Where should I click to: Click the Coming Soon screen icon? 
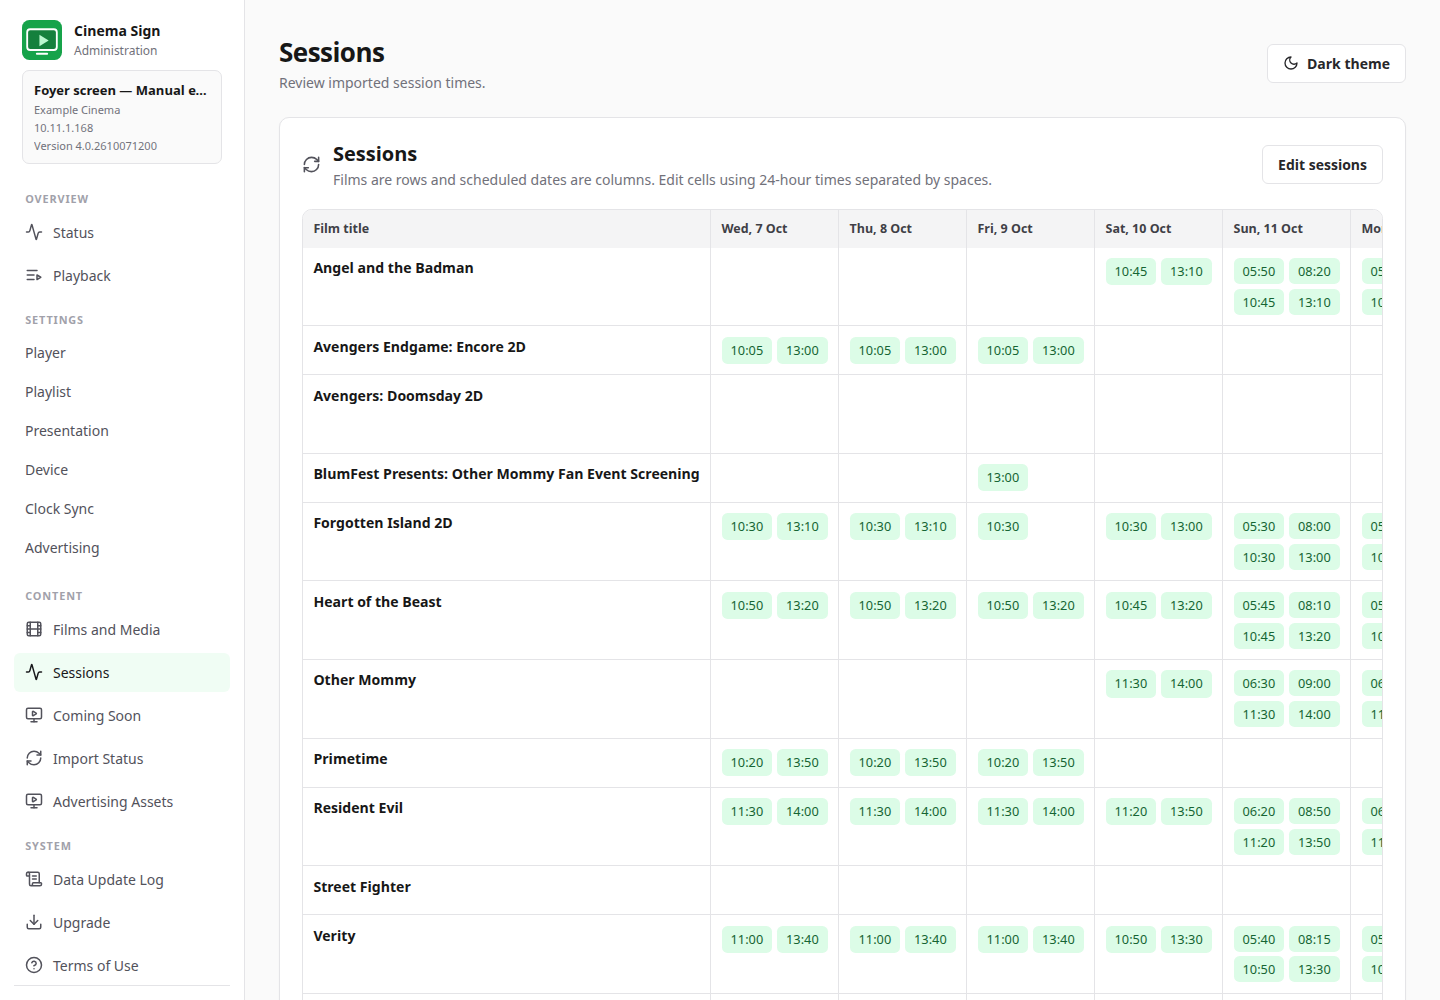pyautogui.click(x=34, y=715)
